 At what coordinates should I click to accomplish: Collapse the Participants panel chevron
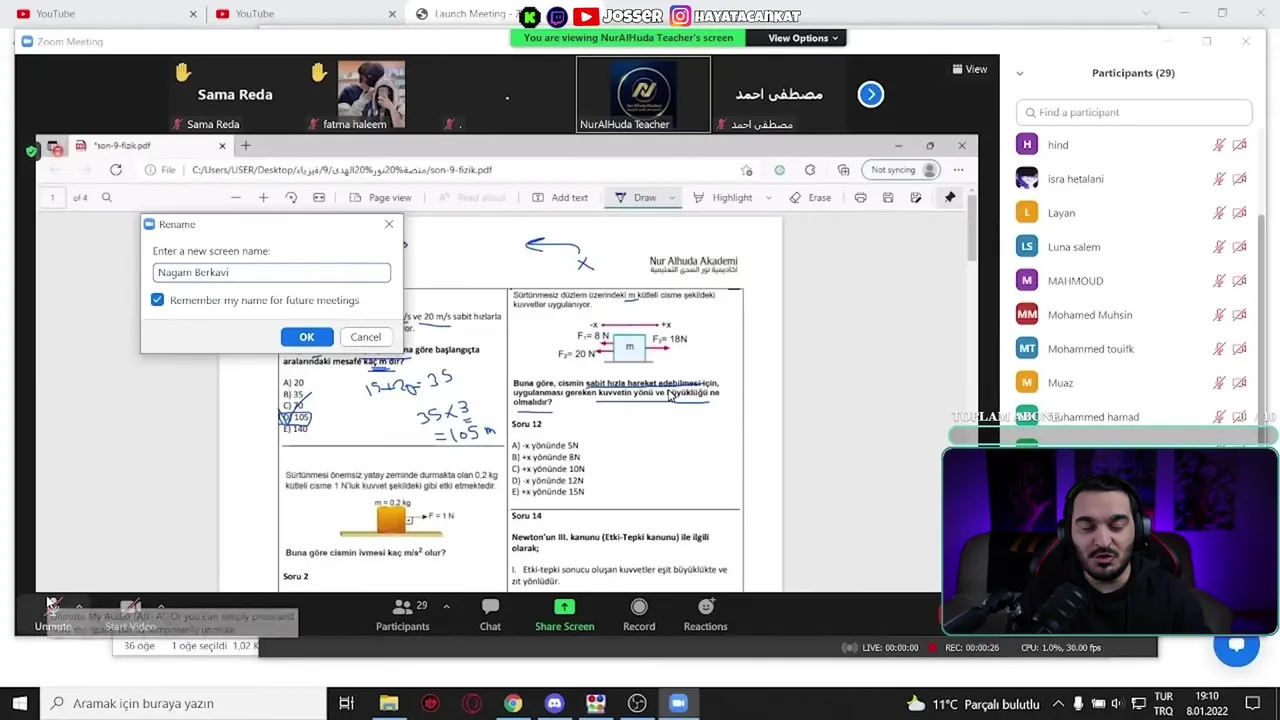coord(1019,73)
